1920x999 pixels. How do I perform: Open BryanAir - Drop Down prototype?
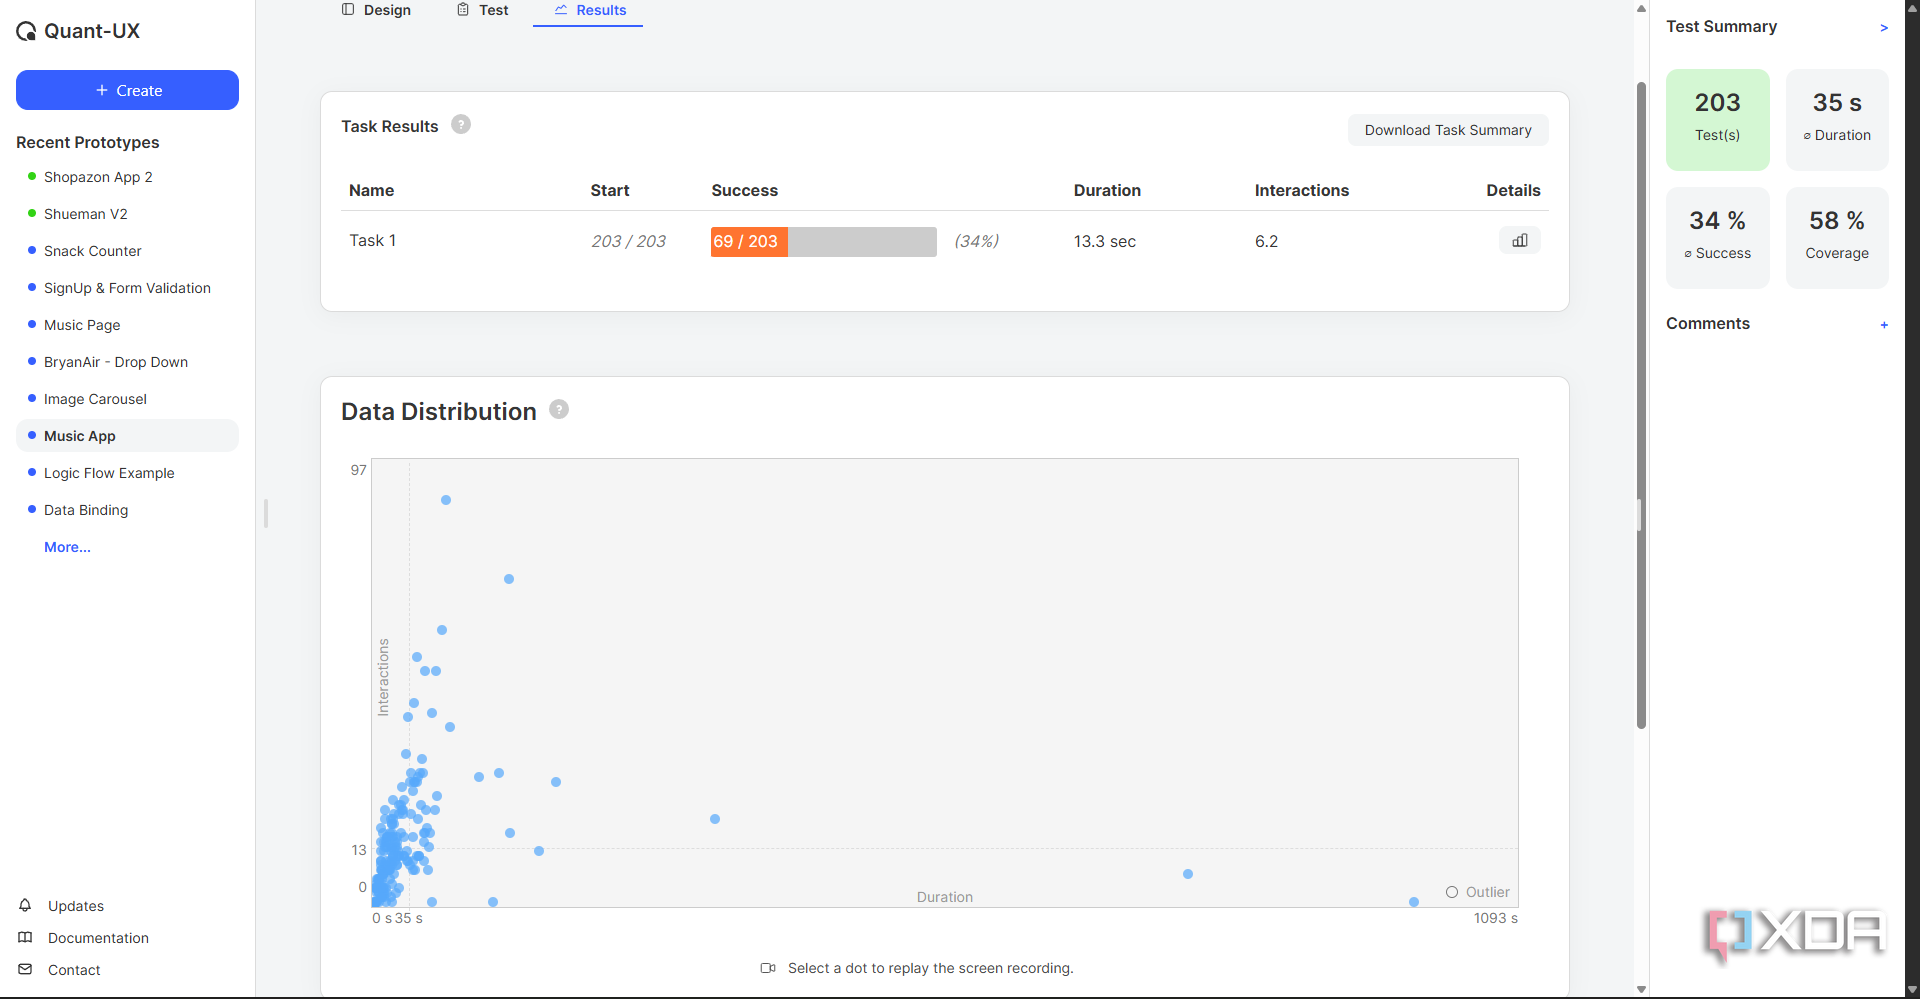(x=116, y=362)
